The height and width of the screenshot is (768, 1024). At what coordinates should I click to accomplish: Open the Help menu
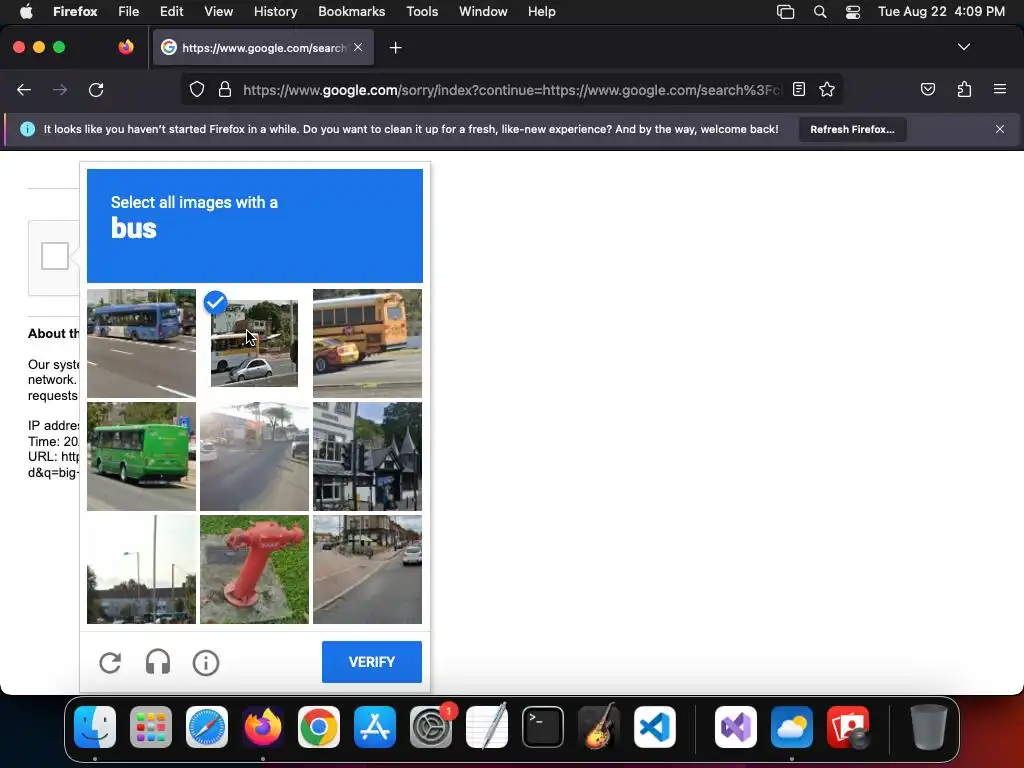click(541, 12)
